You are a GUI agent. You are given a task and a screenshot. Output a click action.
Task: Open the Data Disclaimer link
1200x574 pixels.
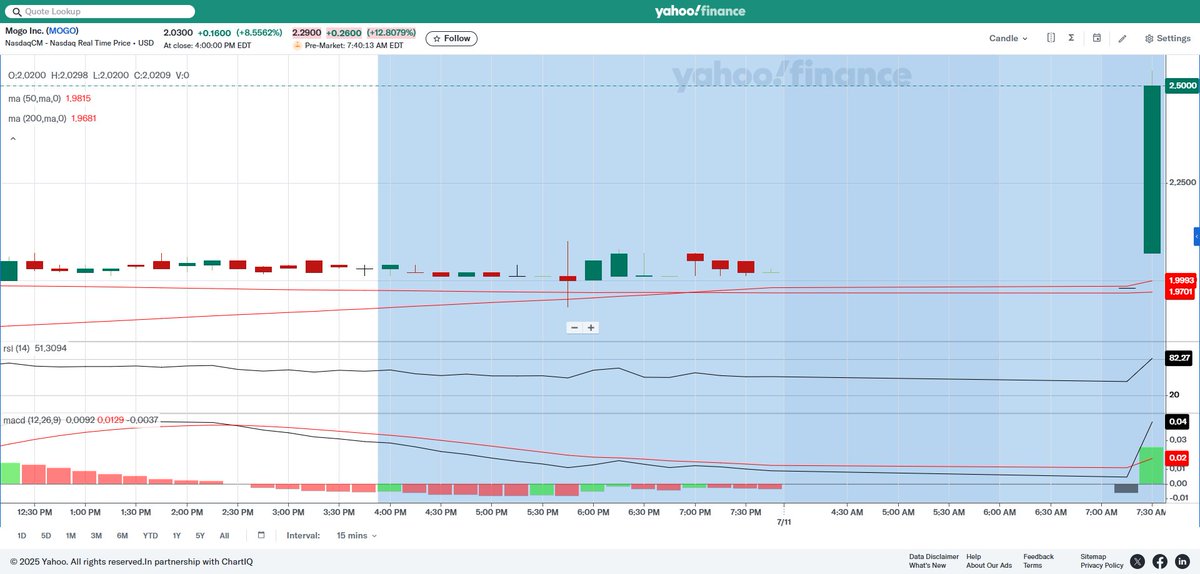(x=933, y=556)
